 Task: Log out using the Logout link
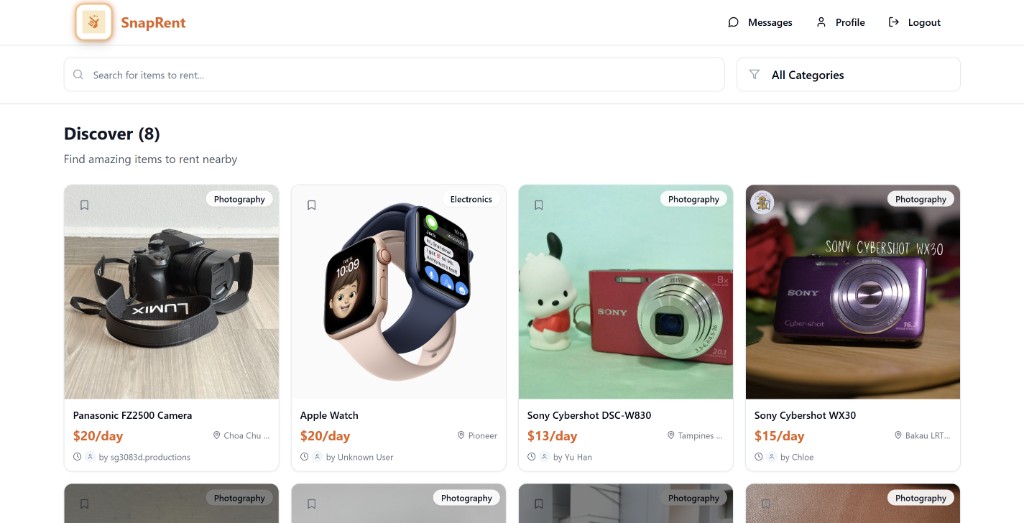tap(924, 22)
